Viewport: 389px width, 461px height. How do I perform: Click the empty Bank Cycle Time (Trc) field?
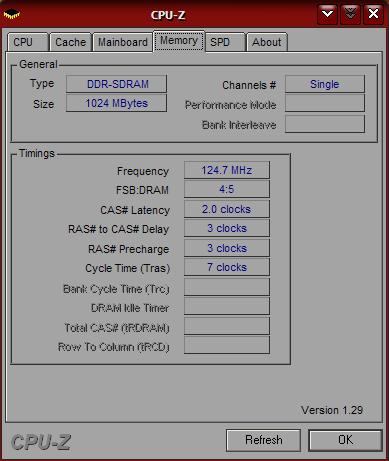pyautogui.click(x=227, y=287)
